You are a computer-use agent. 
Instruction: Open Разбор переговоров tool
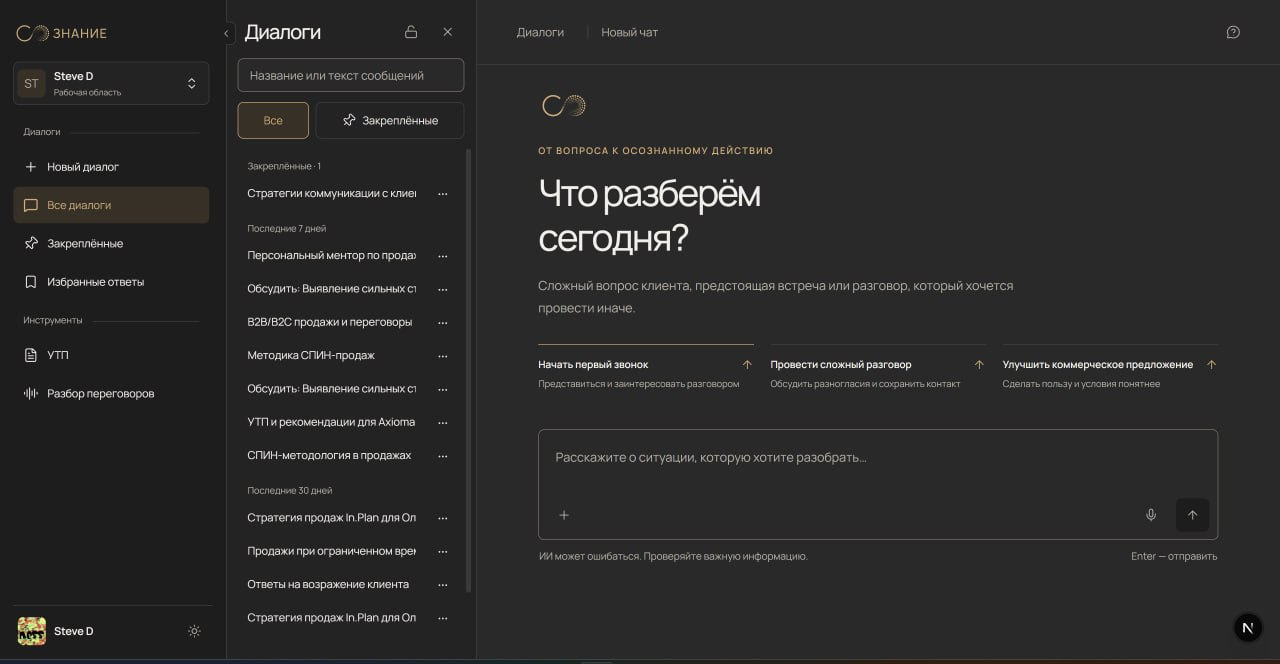pos(111,393)
